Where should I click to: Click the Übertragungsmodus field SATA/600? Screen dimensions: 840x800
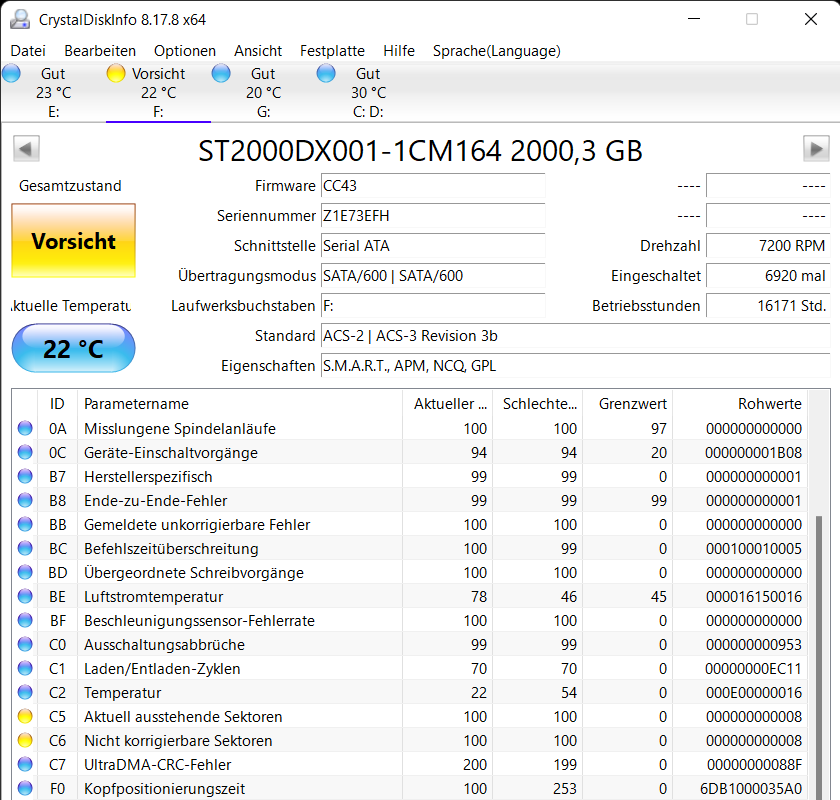433,276
